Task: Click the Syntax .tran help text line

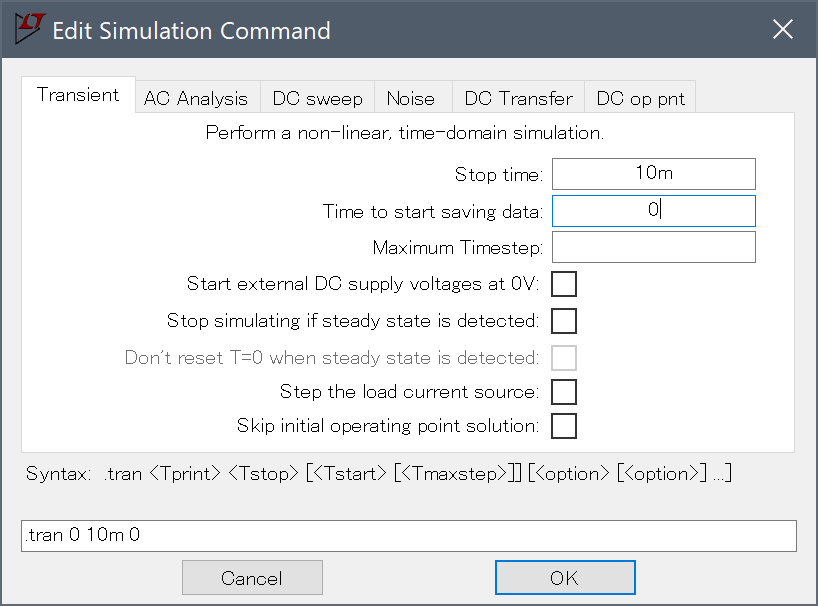Action: [379, 474]
